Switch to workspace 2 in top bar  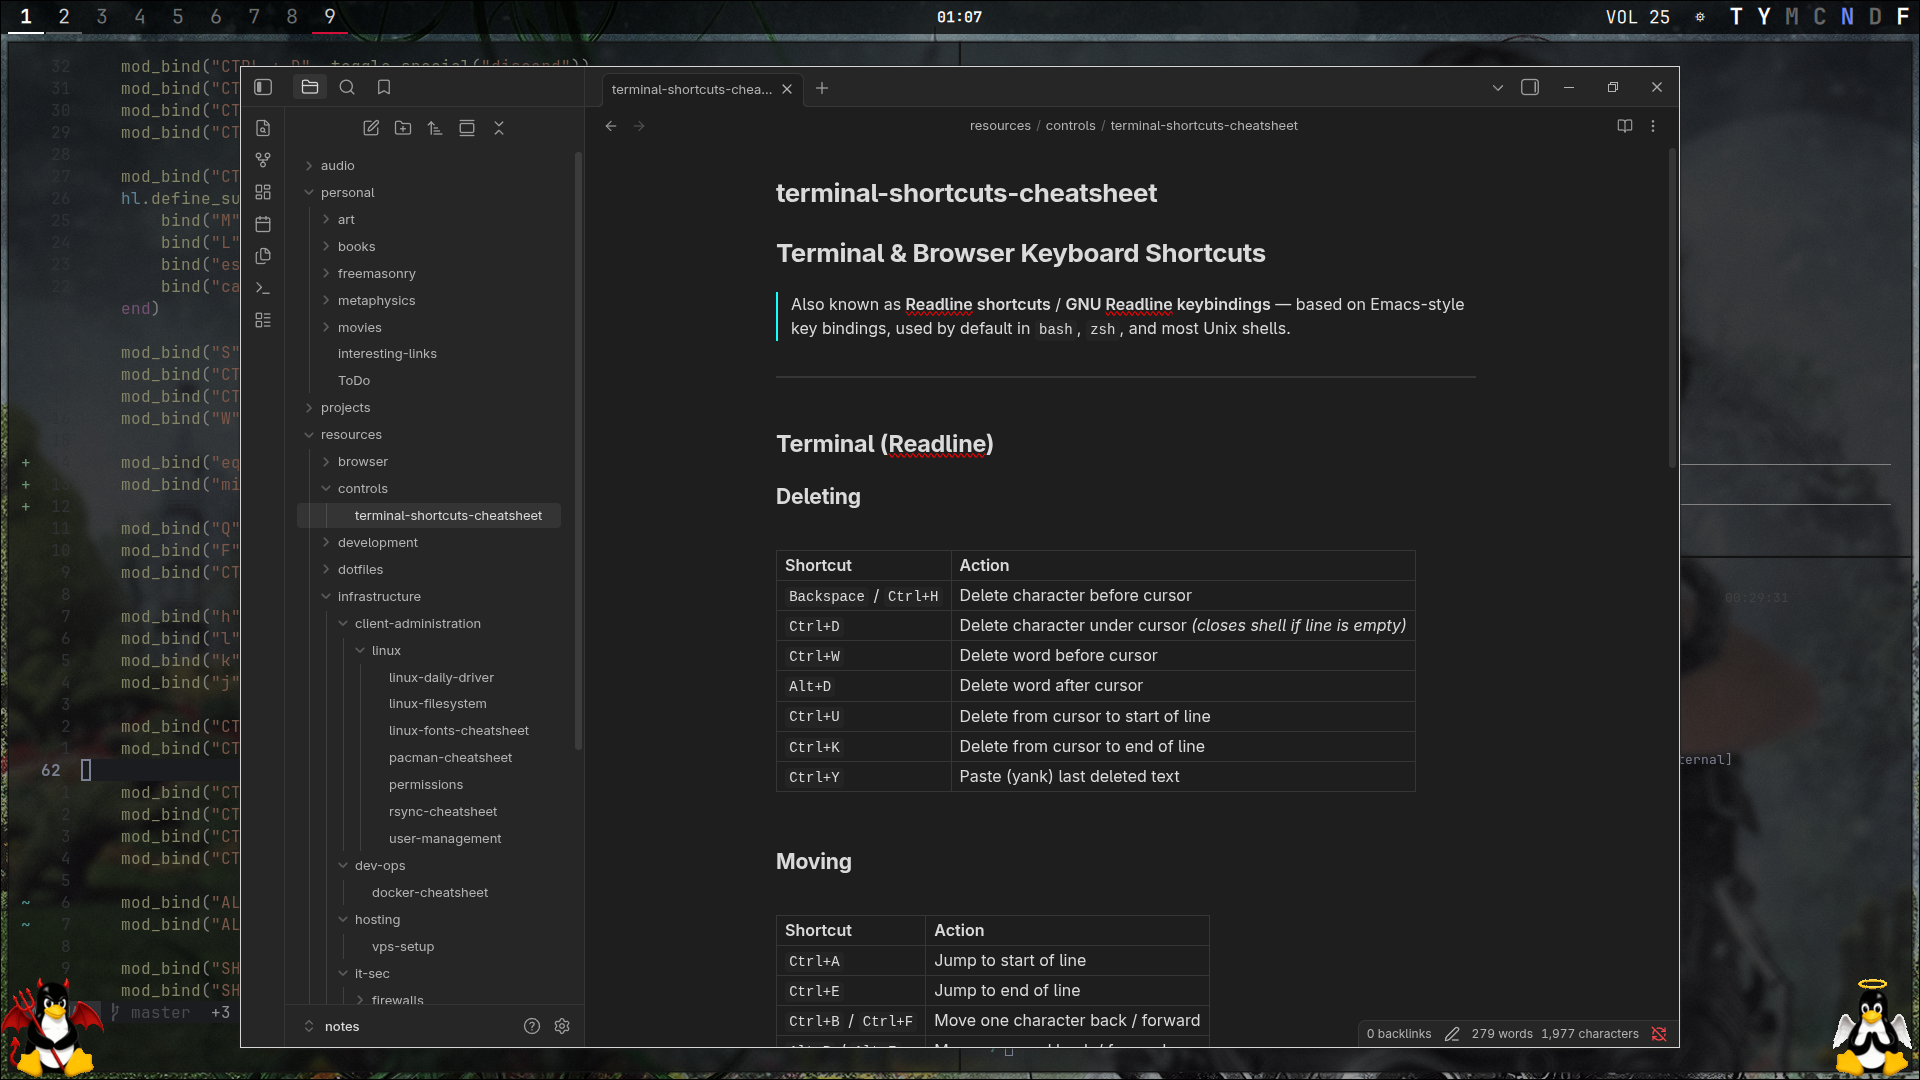64,17
